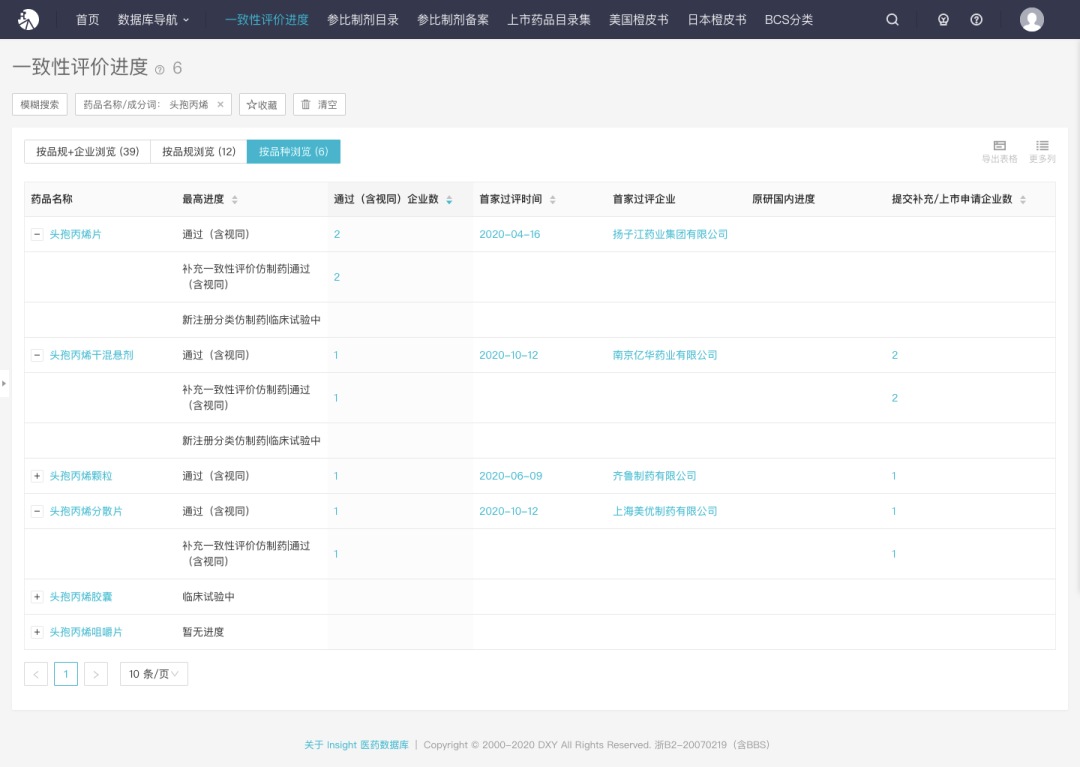Expand the left side panel handle
This screenshot has height=767, width=1080.
4,384
